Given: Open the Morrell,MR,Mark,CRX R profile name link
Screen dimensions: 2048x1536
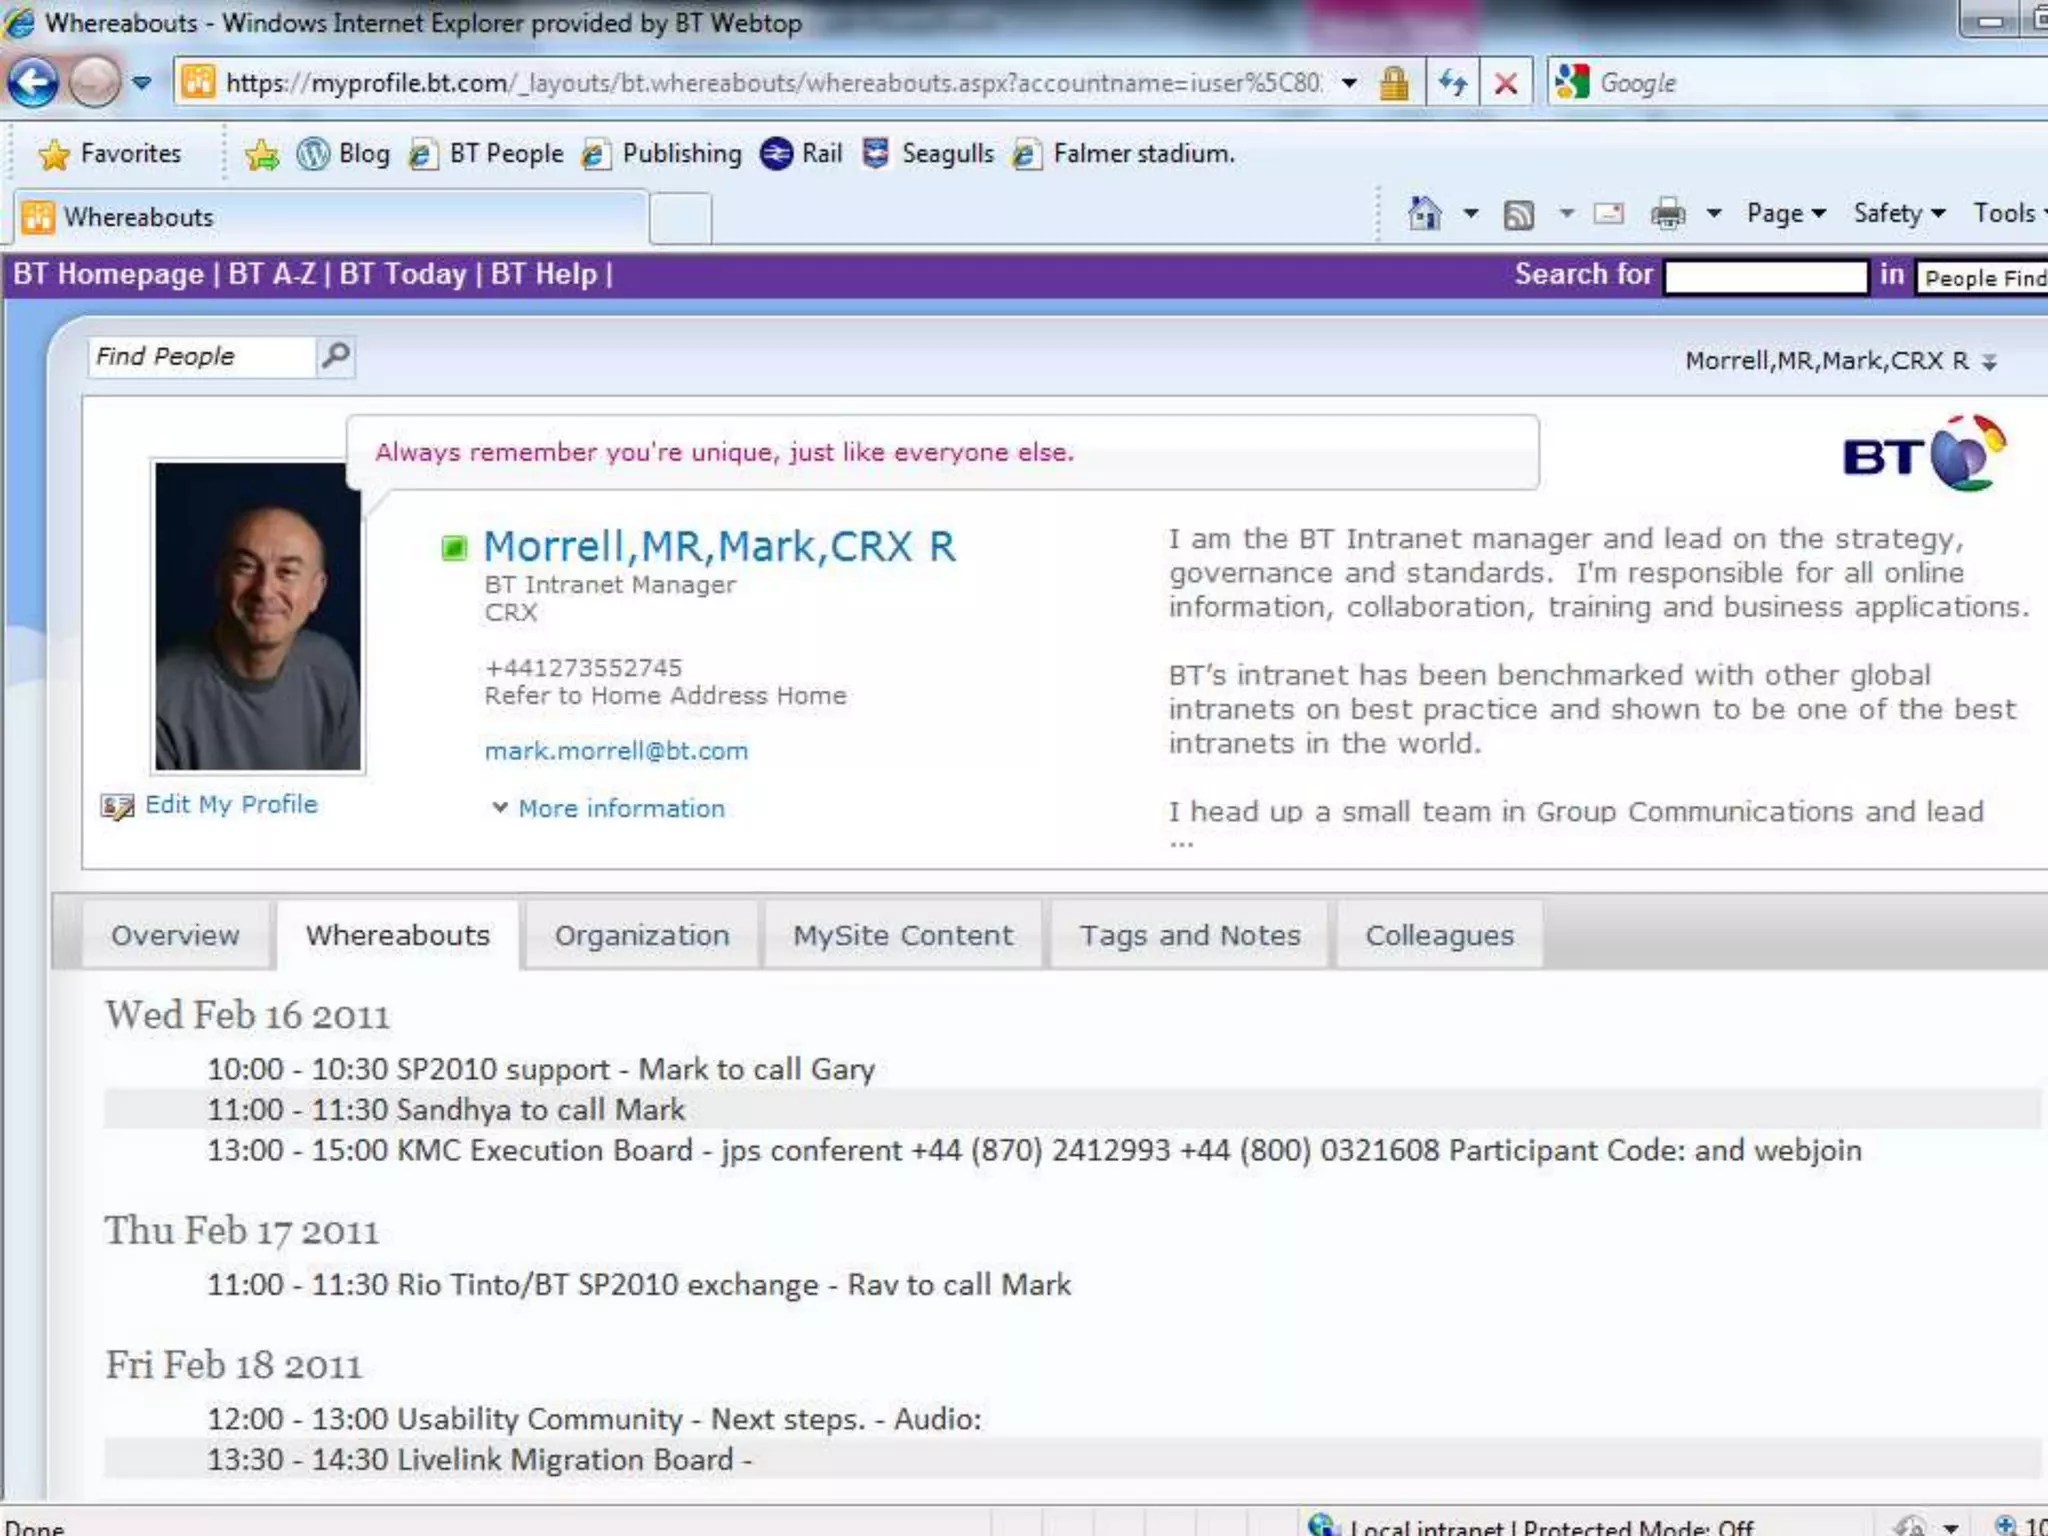Looking at the screenshot, I should point(720,546).
